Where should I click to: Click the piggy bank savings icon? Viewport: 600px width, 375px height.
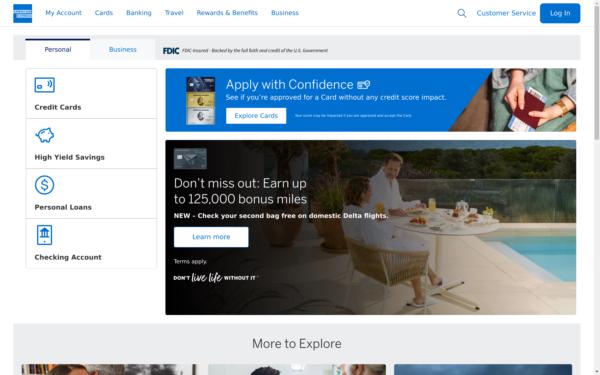click(44, 135)
